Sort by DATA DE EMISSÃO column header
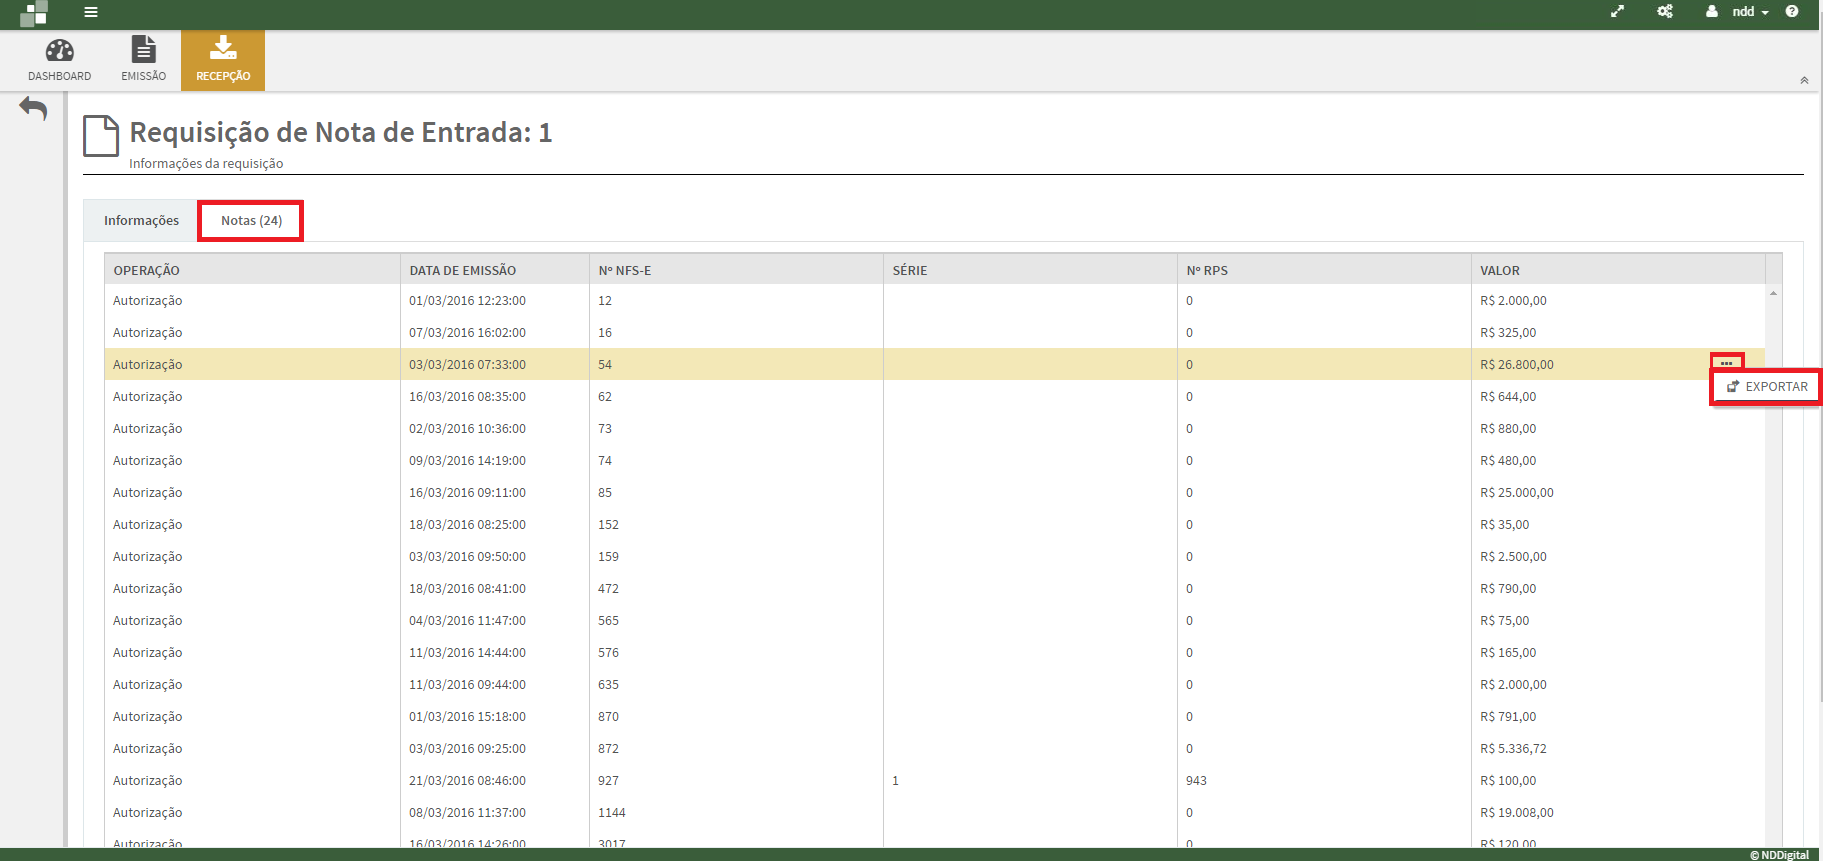The height and width of the screenshot is (861, 1823). (x=462, y=270)
